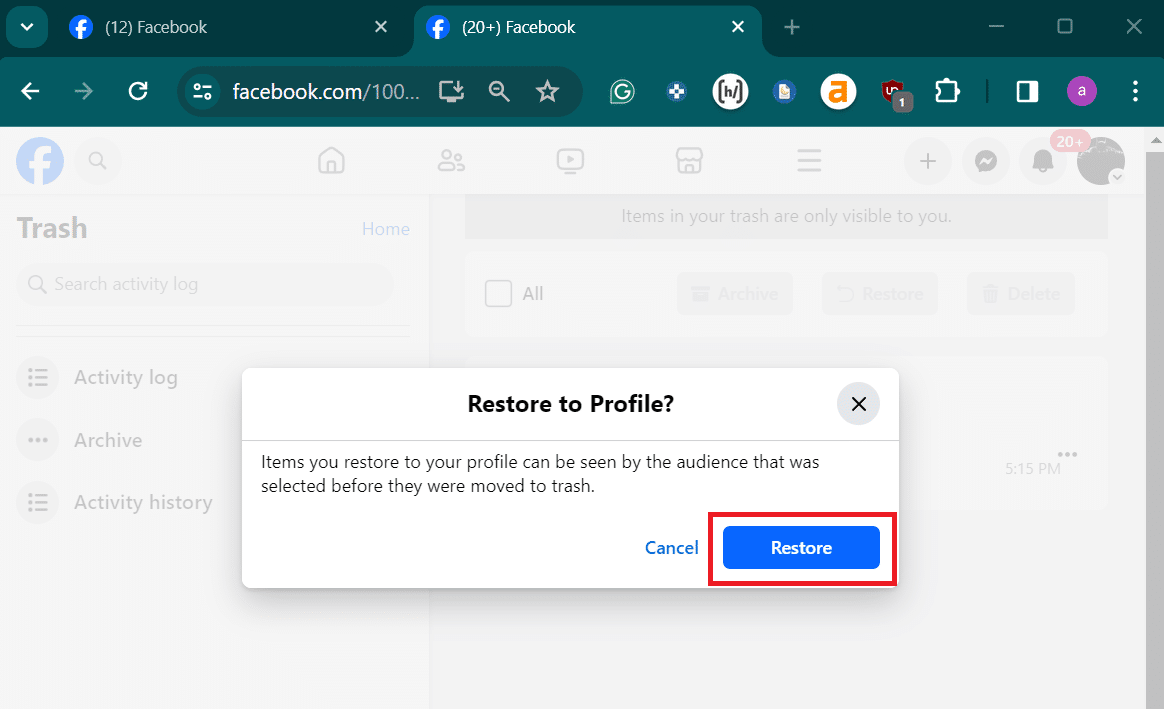Reload the Facebook page
This screenshot has height=709, width=1164.
tap(138, 91)
